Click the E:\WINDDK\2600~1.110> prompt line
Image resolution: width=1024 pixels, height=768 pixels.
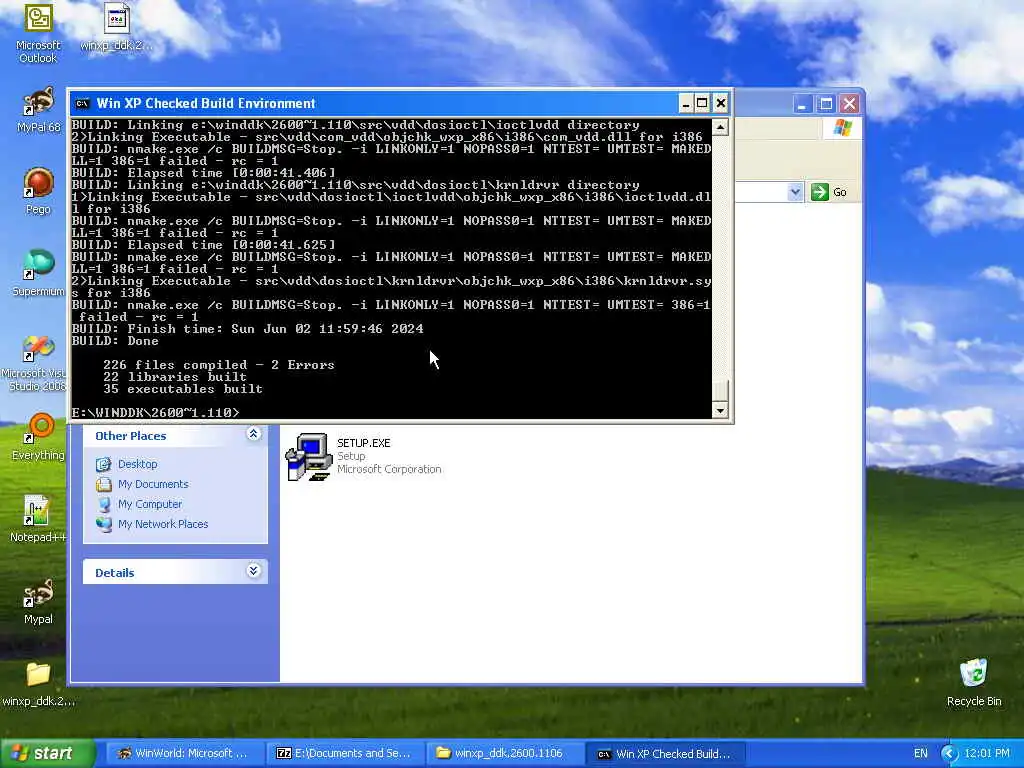[155, 413]
